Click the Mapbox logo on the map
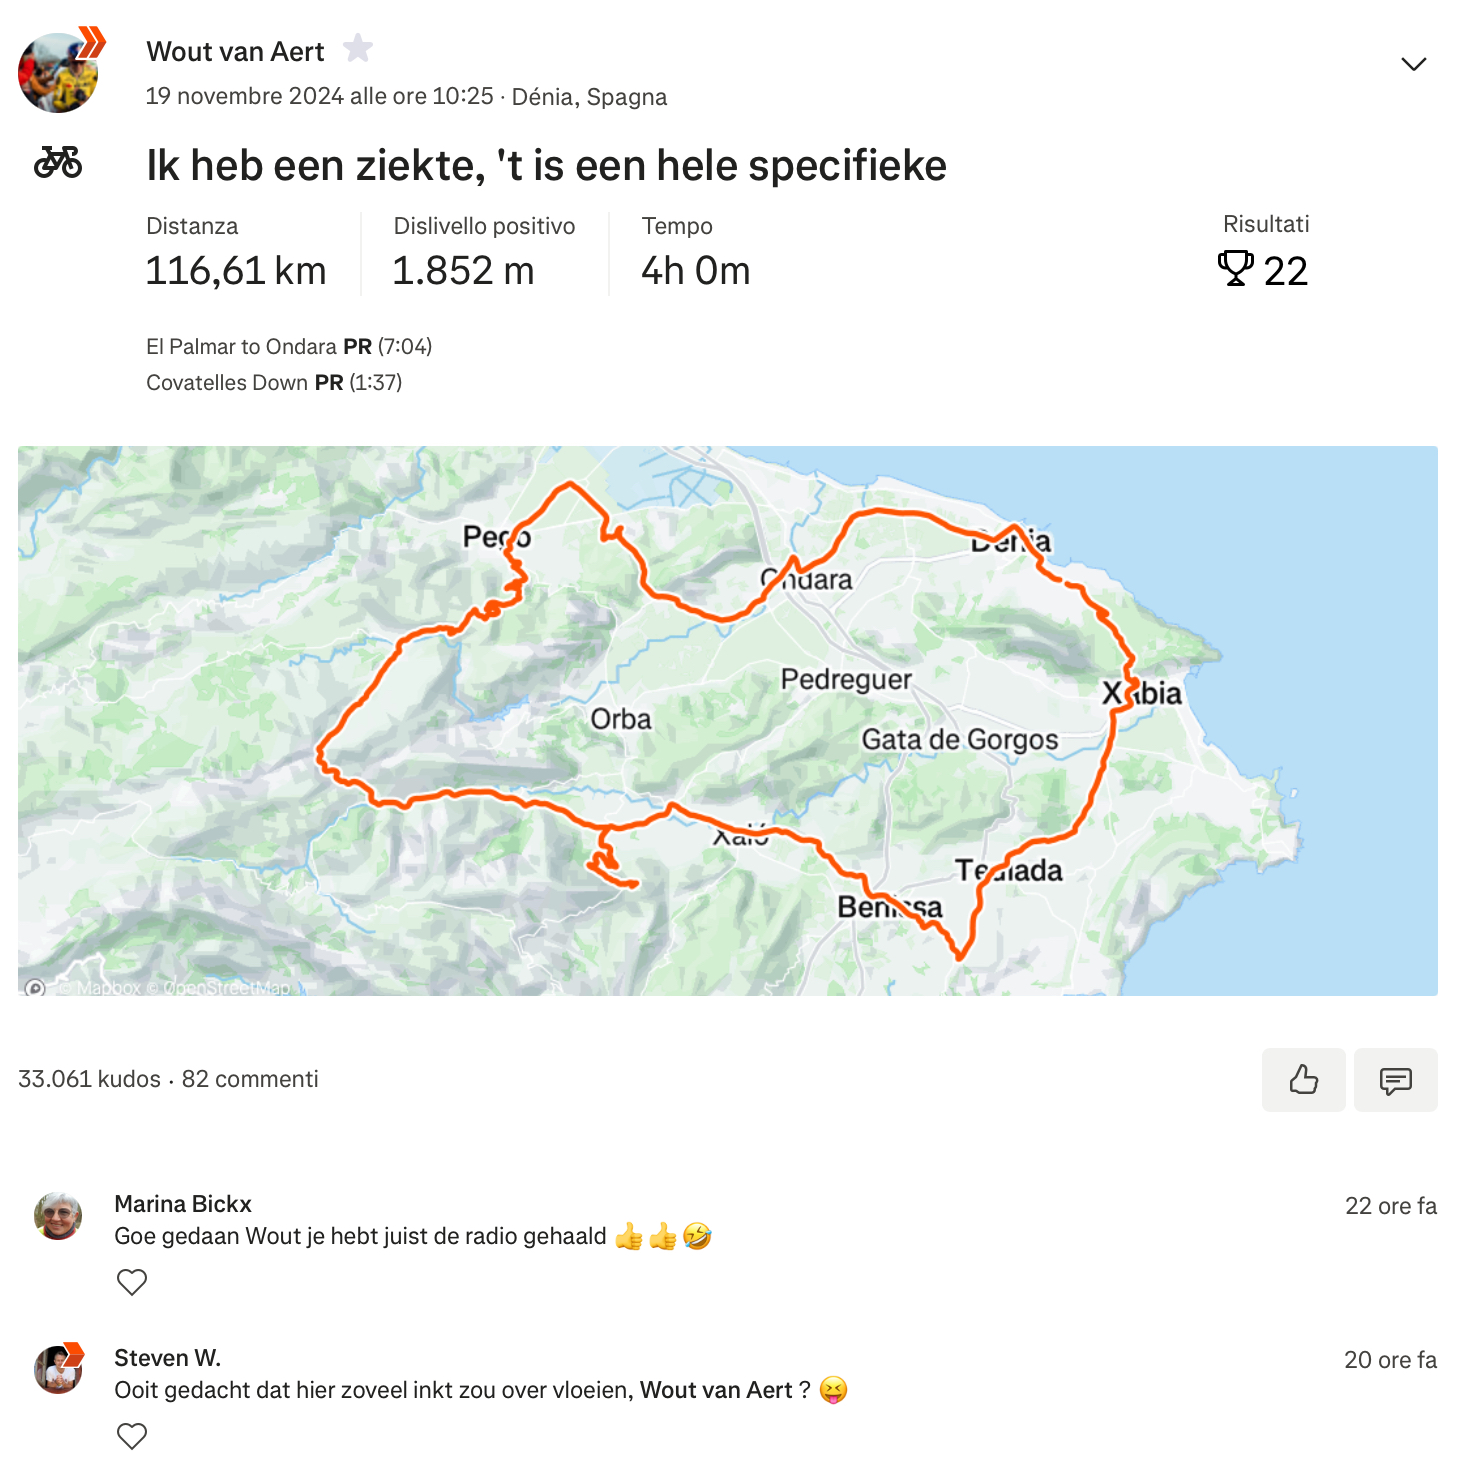 click(x=35, y=988)
